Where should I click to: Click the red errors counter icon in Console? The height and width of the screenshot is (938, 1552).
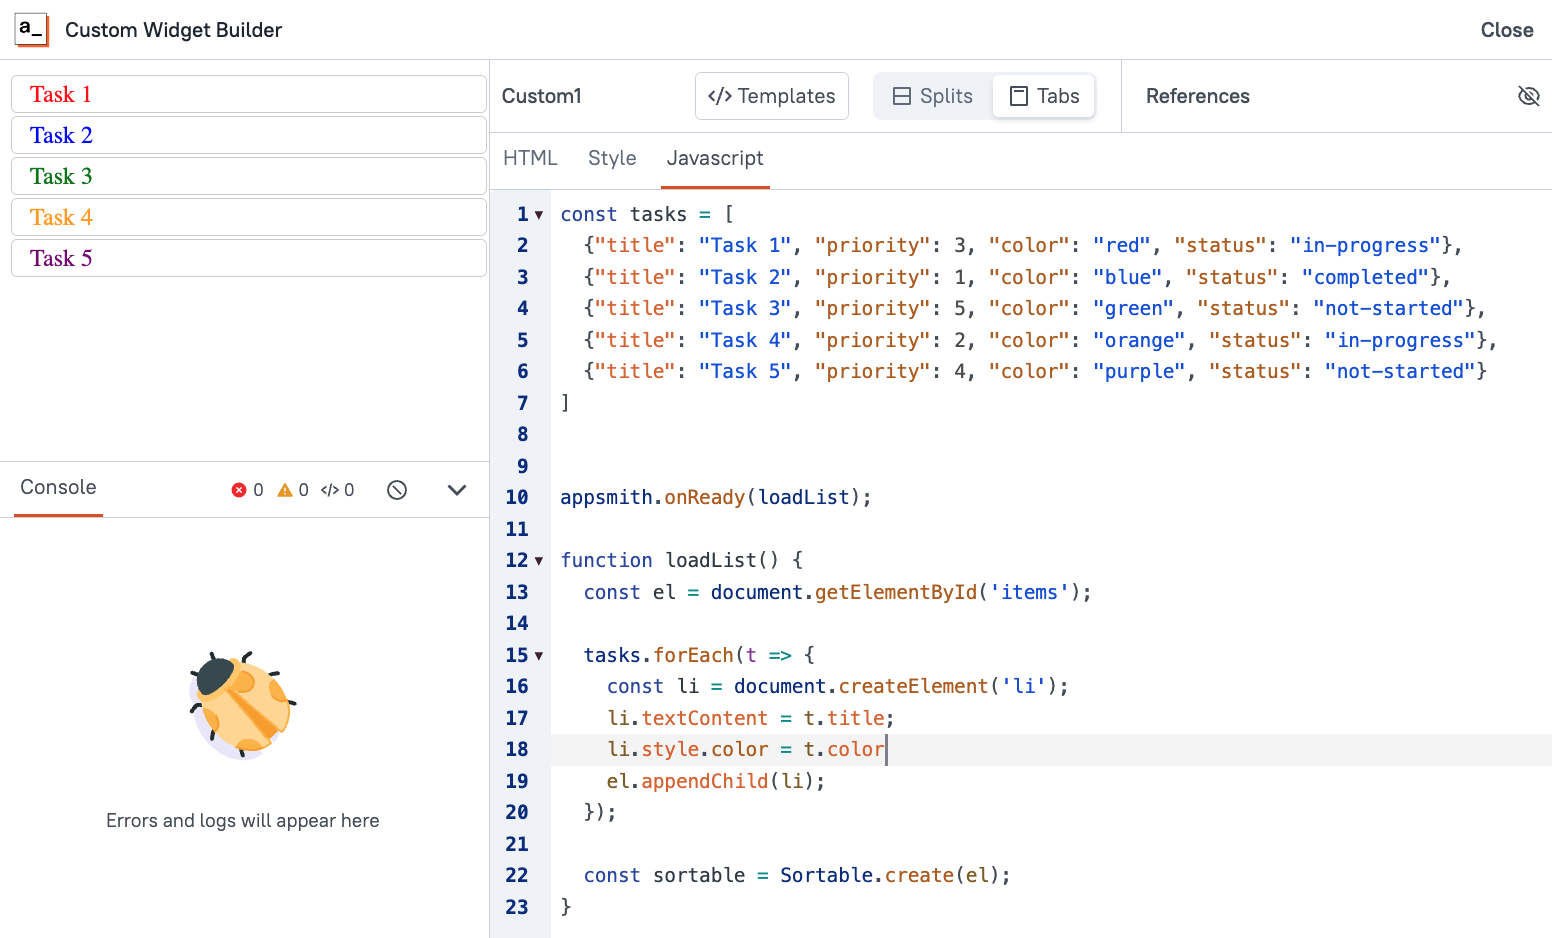point(238,489)
